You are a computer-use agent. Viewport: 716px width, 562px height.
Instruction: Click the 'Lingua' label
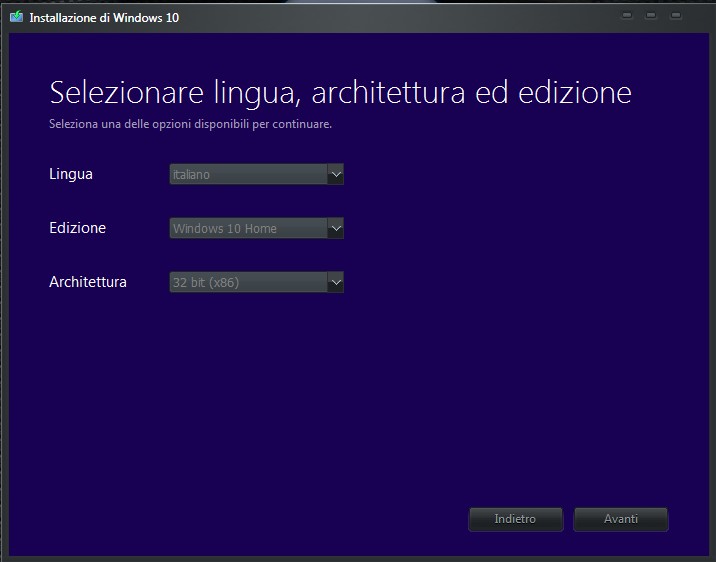click(71, 174)
